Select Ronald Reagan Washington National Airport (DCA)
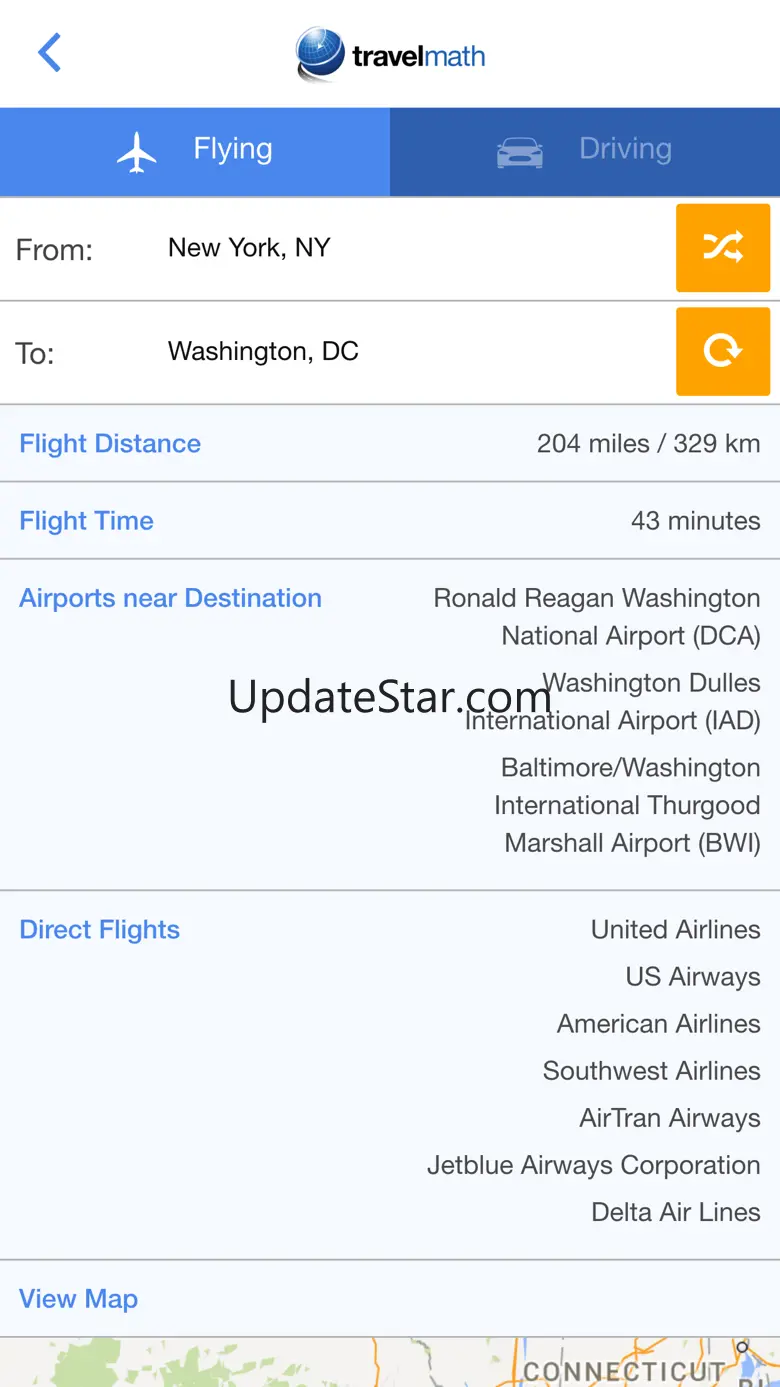Image resolution: width=780 pixels, height=1387 pixels. click(597, 617)
